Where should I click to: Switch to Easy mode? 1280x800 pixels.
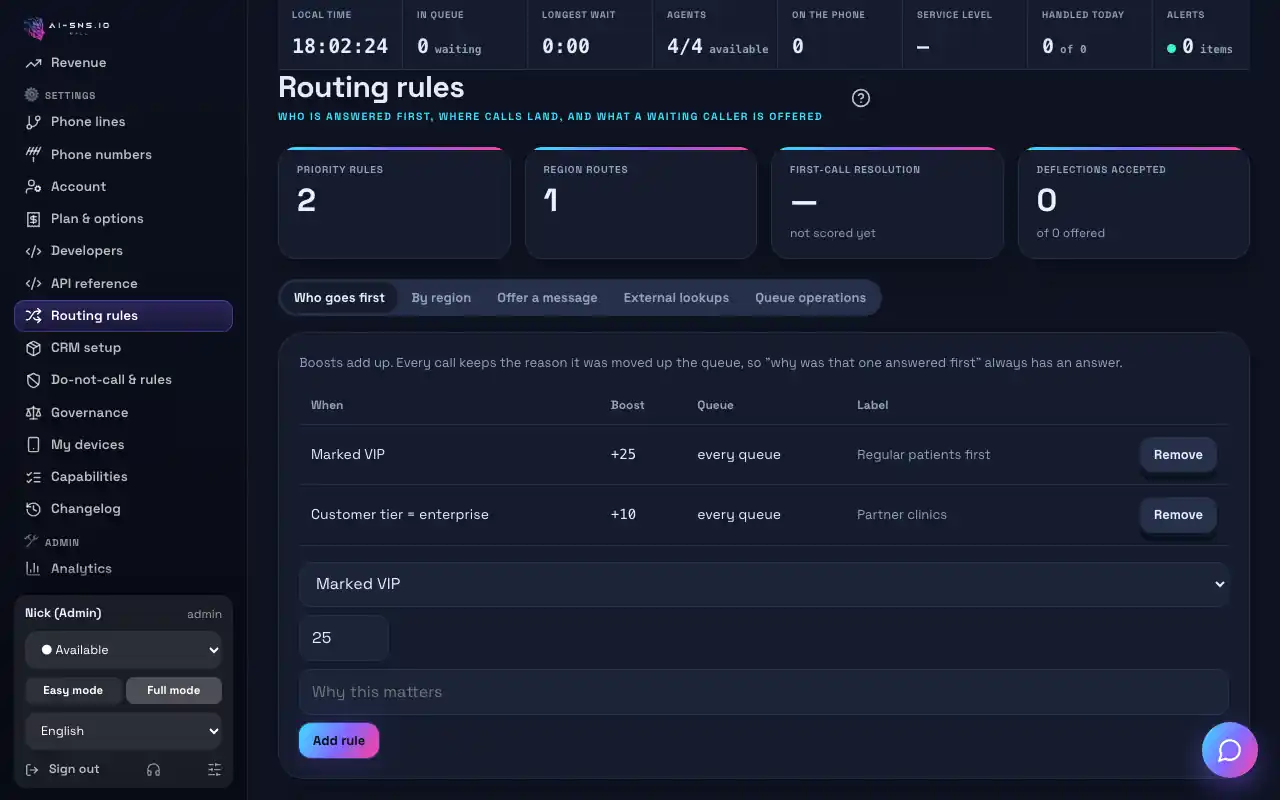73,690
